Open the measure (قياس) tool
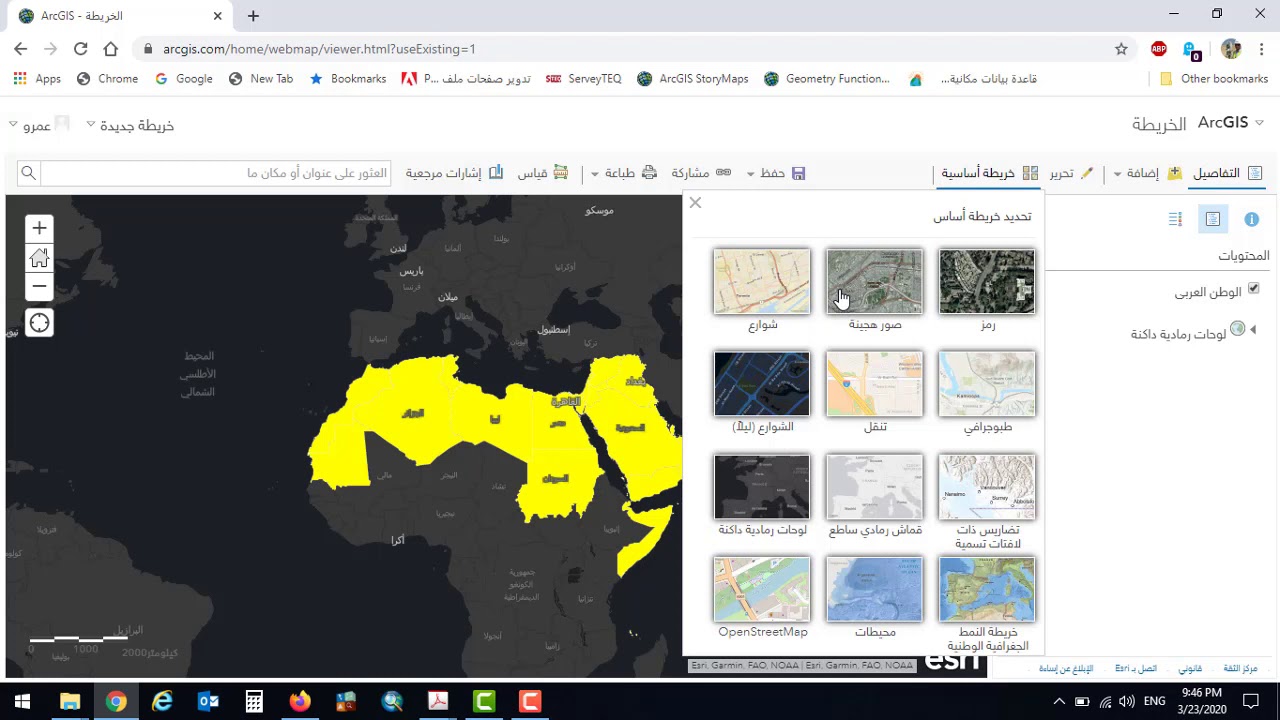 point(542,173)
